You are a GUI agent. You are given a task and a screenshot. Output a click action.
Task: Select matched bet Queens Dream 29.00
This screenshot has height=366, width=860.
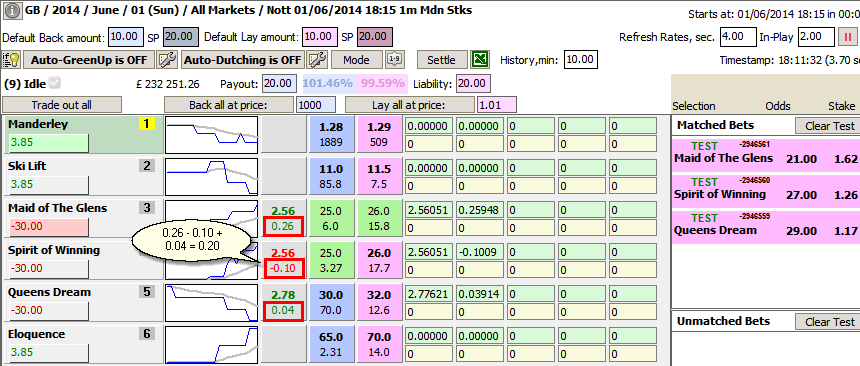click(766, 226)
